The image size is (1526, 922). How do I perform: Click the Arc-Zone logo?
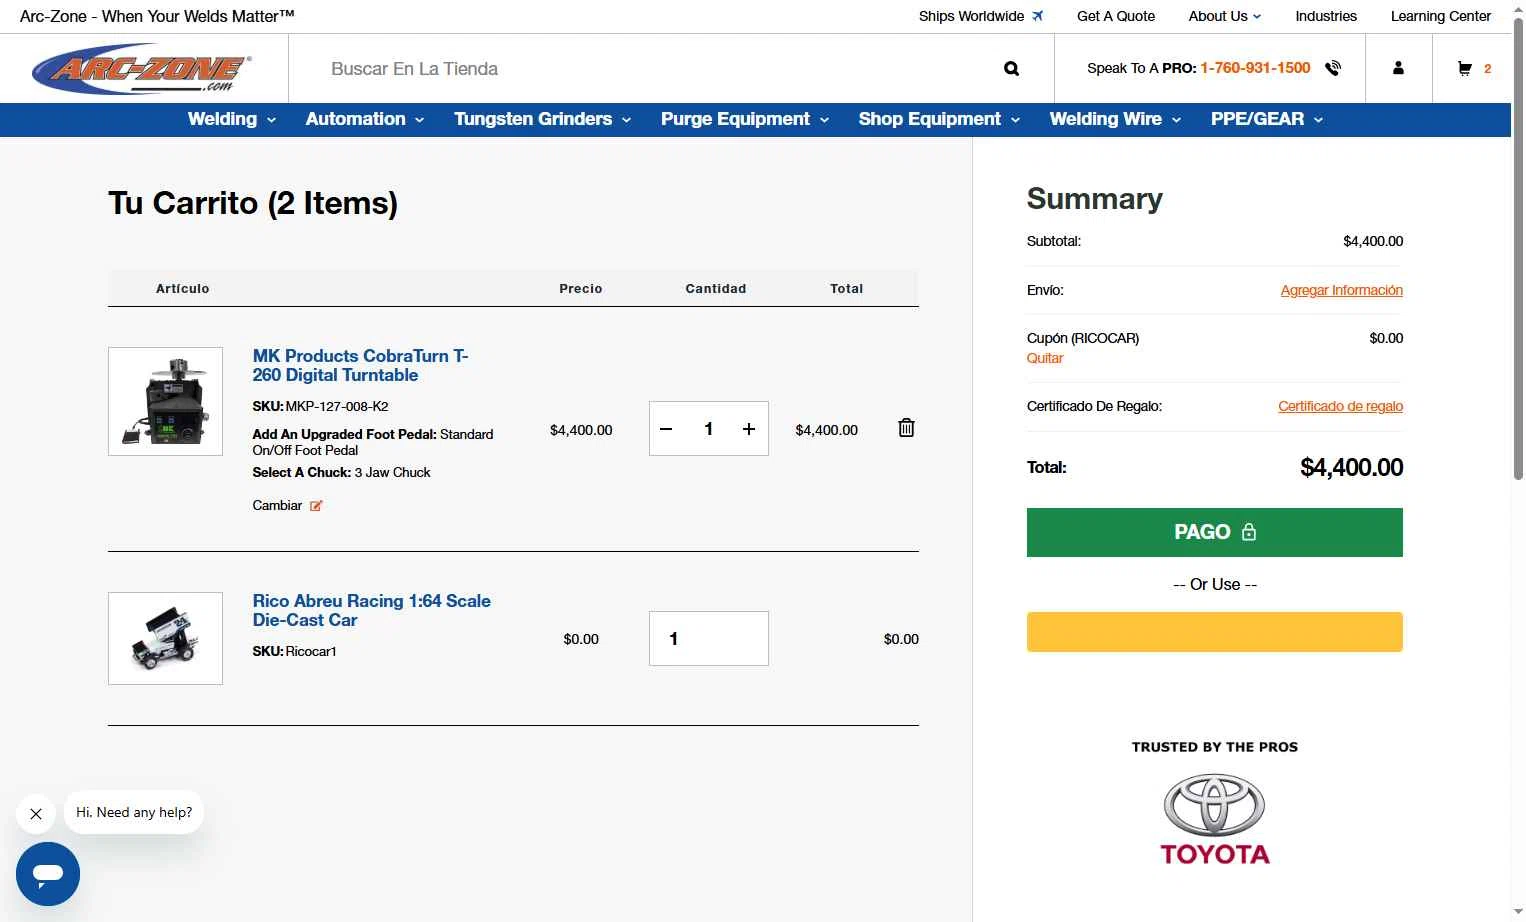pos(142,68)
